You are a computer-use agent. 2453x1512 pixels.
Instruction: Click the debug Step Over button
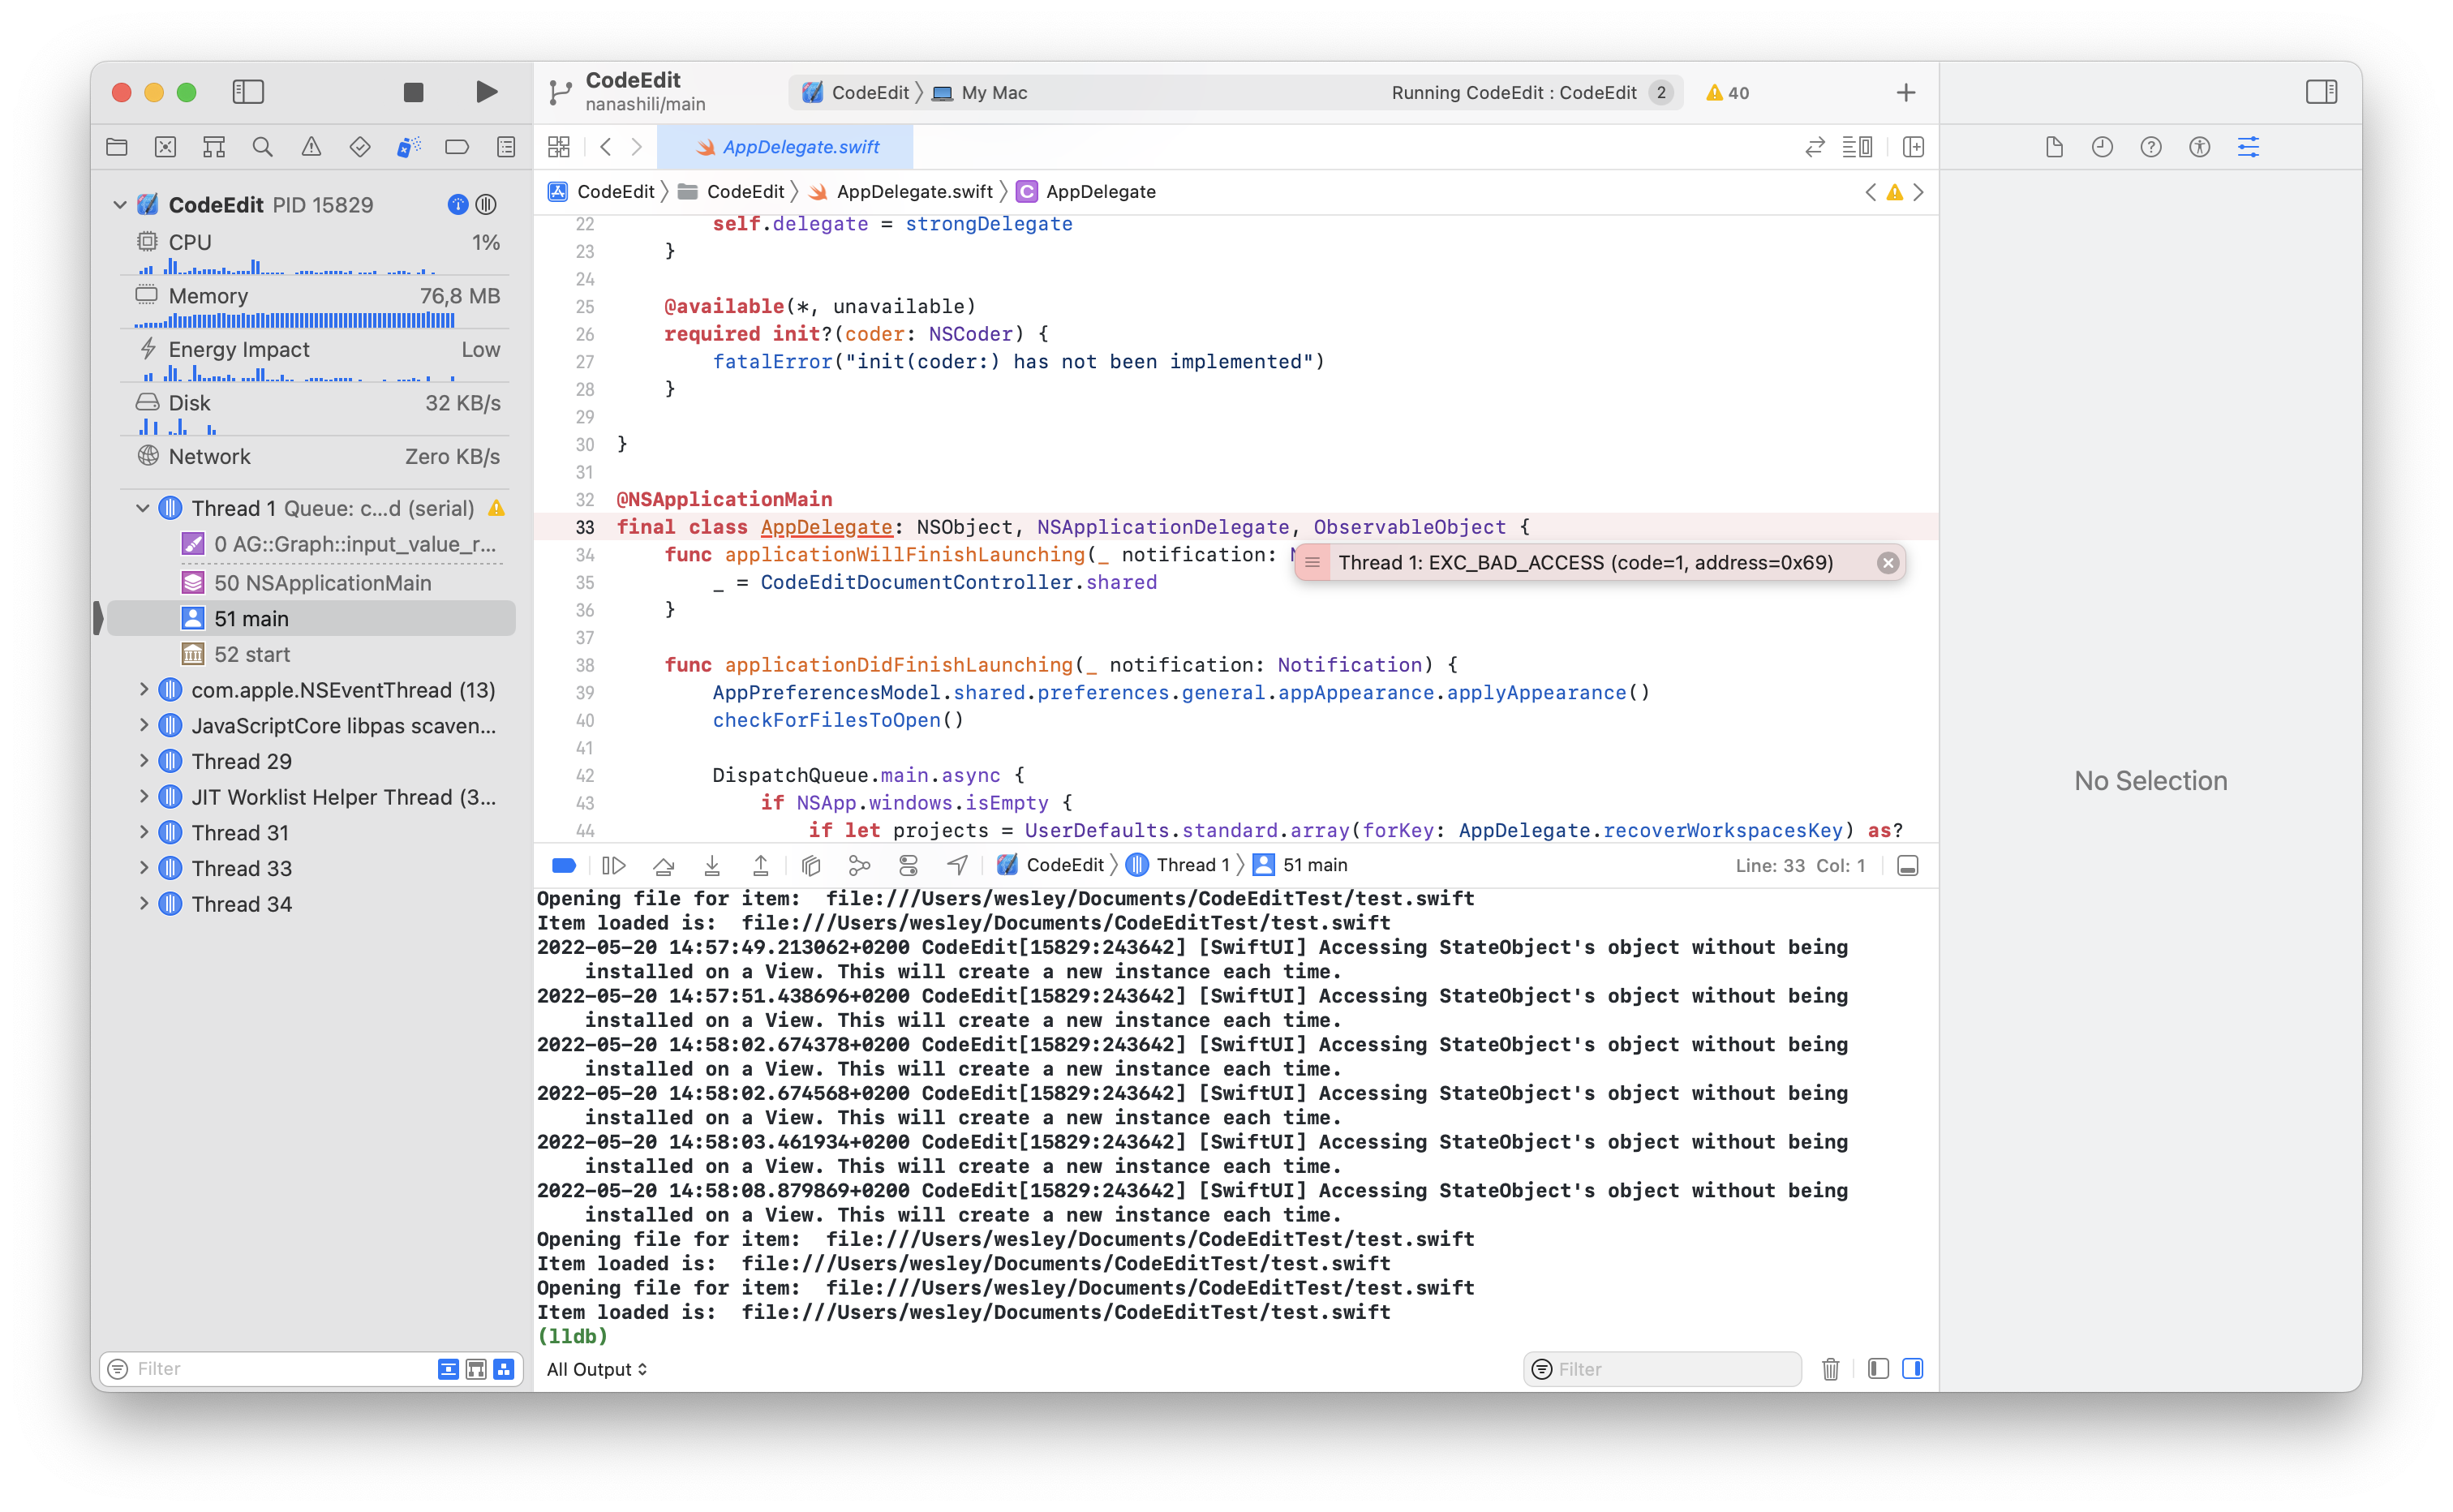[x=663, y=865]
